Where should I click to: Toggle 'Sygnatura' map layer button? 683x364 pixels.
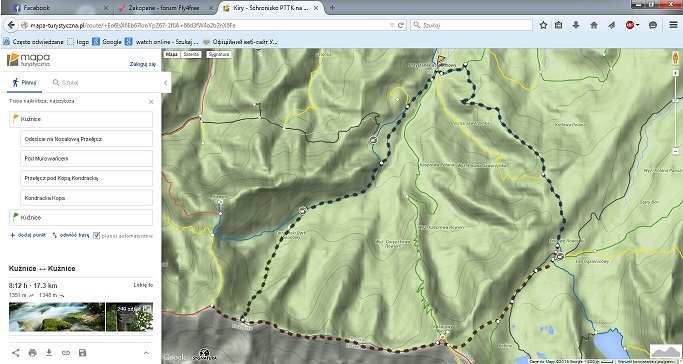[x=218, y=54]
